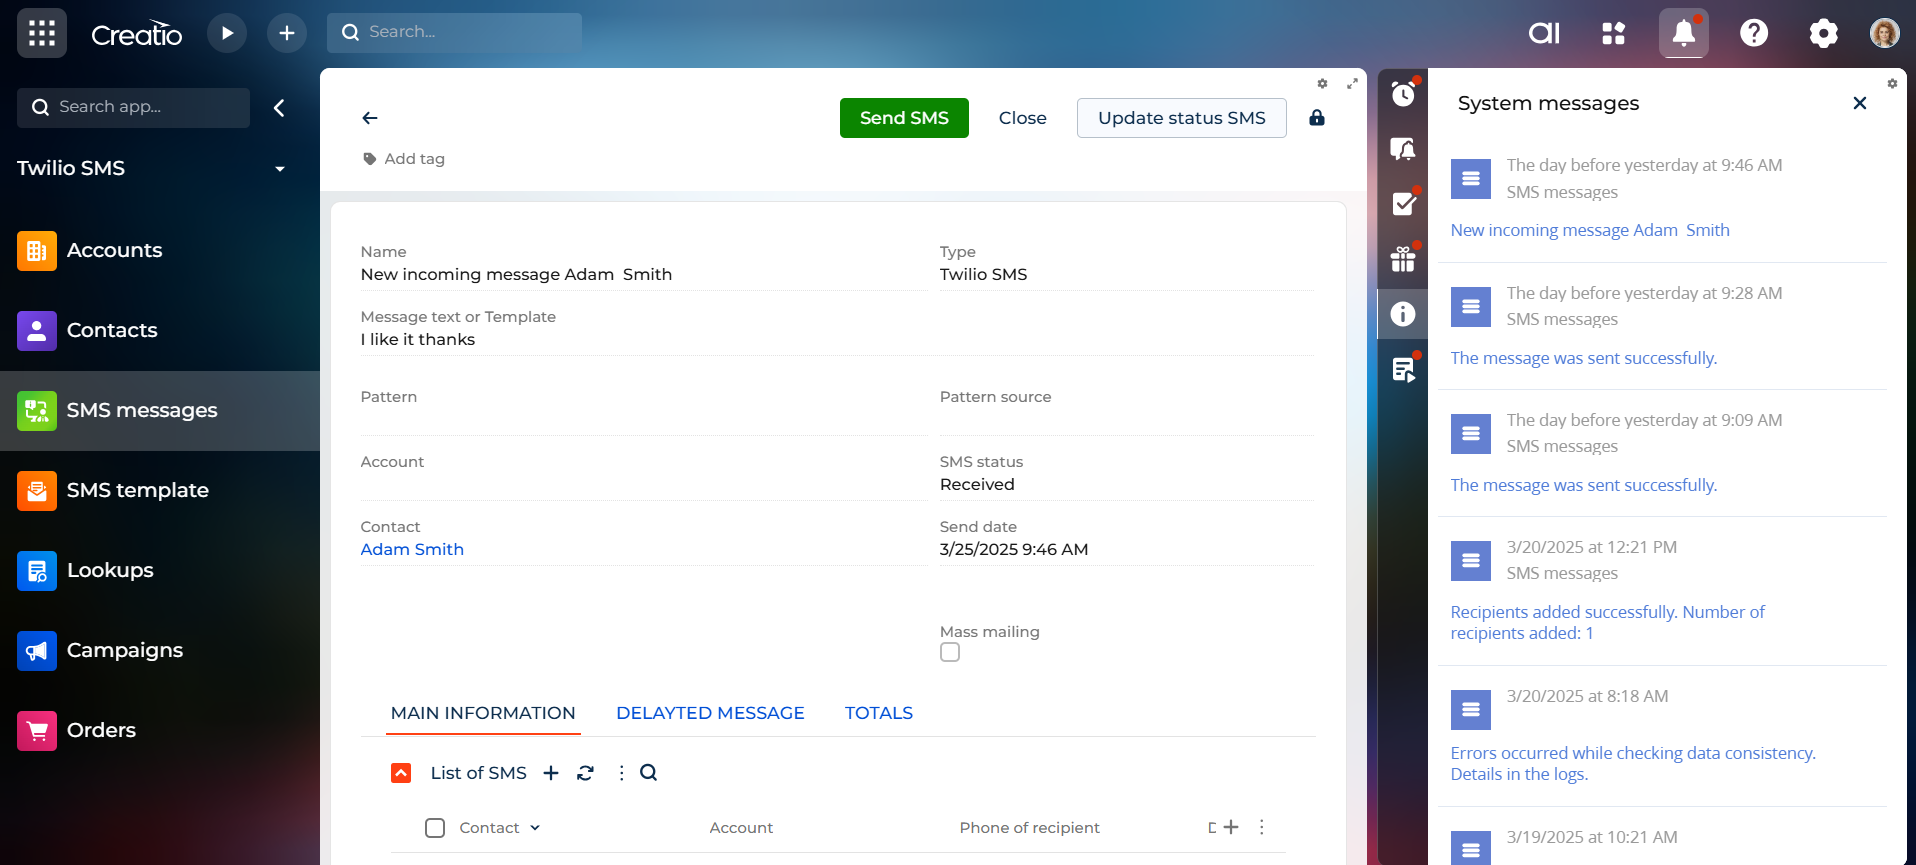The image size is (1916, 865).
Task: Refresh the List of SMS
Action: [586, 773]
